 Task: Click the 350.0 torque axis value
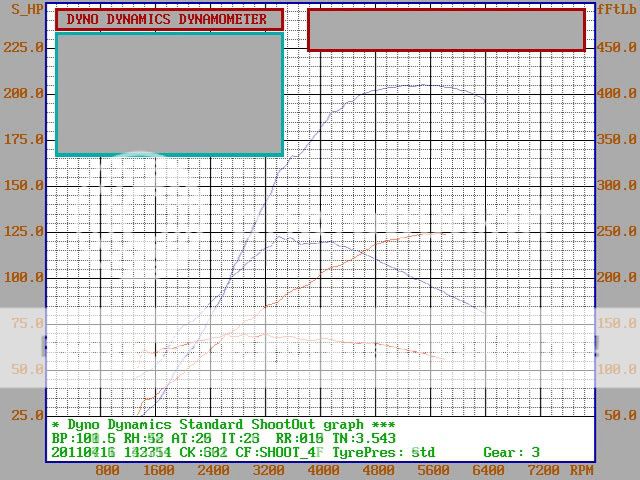pos(617,140)
